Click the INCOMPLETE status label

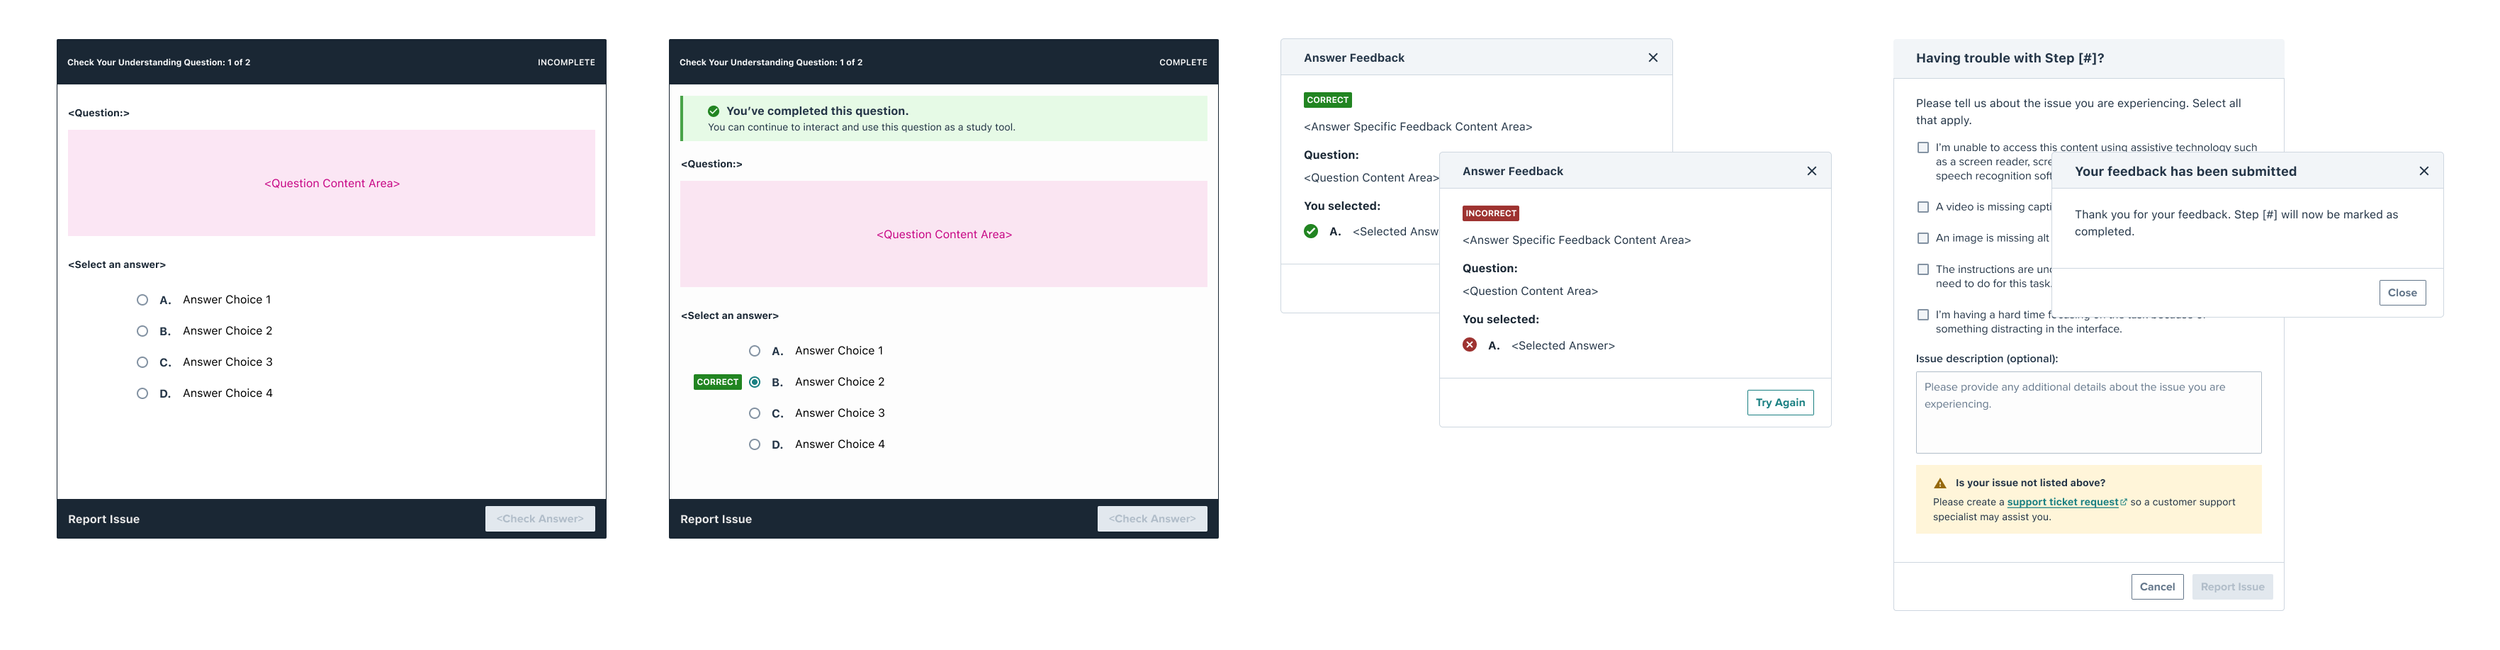(566, 62)
